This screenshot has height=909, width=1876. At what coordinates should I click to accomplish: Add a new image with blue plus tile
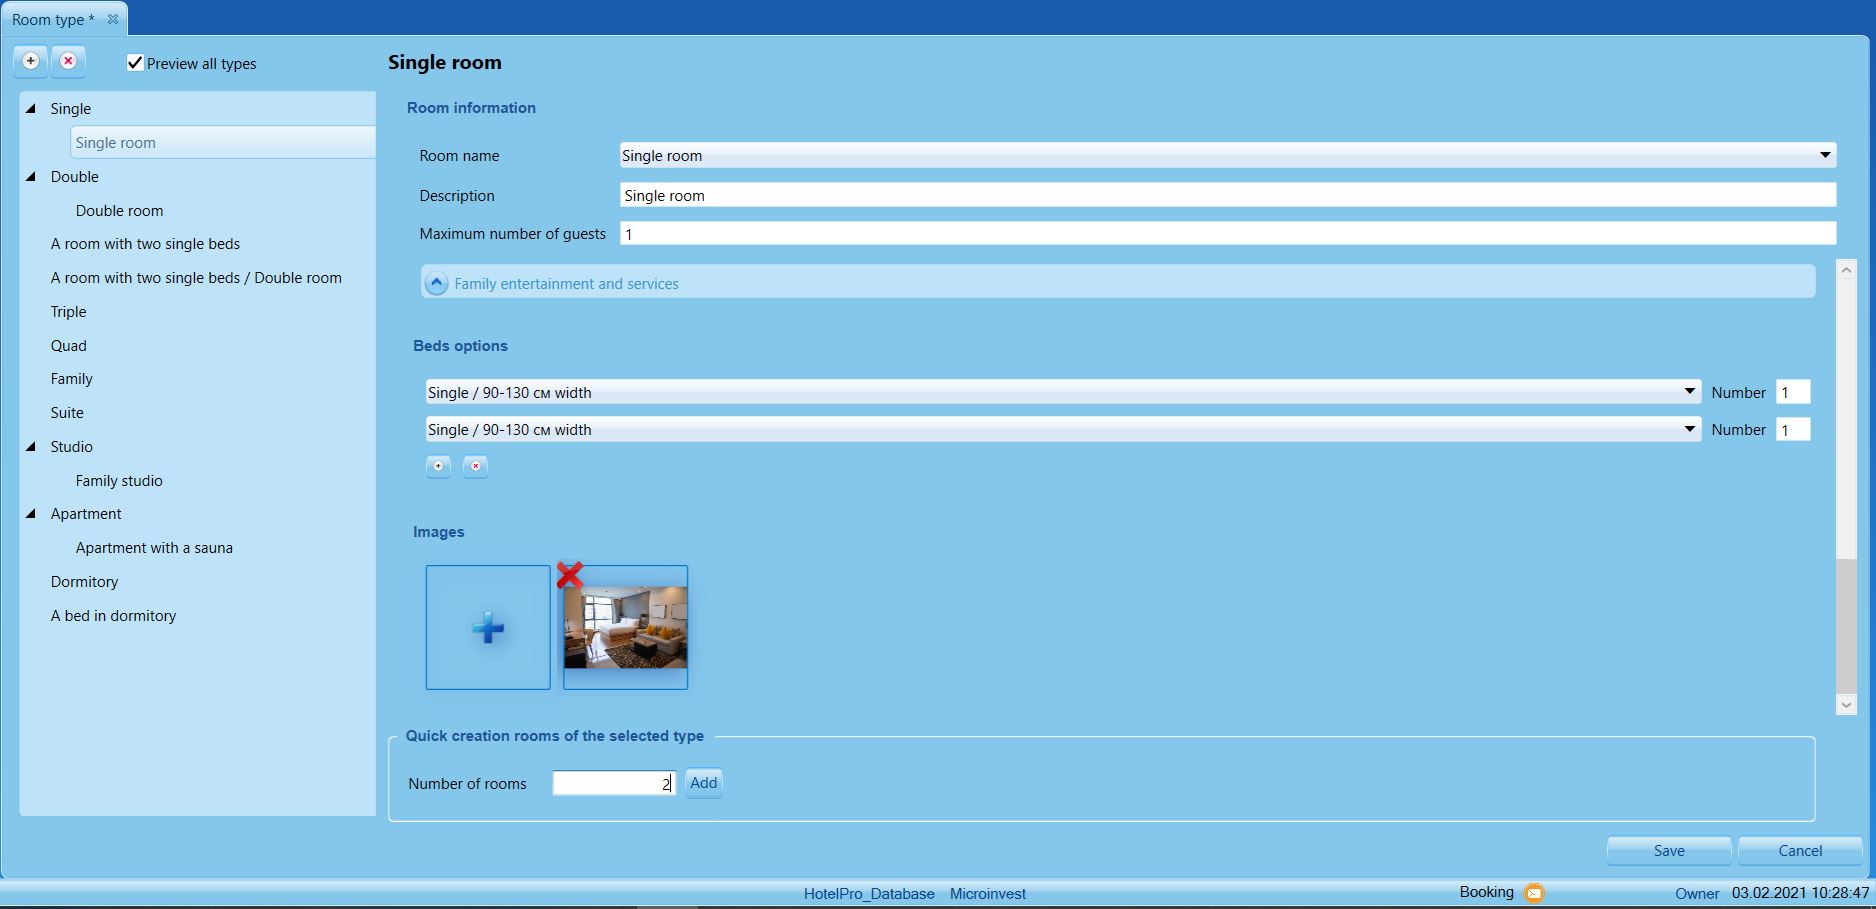click(x=488, y=627)
